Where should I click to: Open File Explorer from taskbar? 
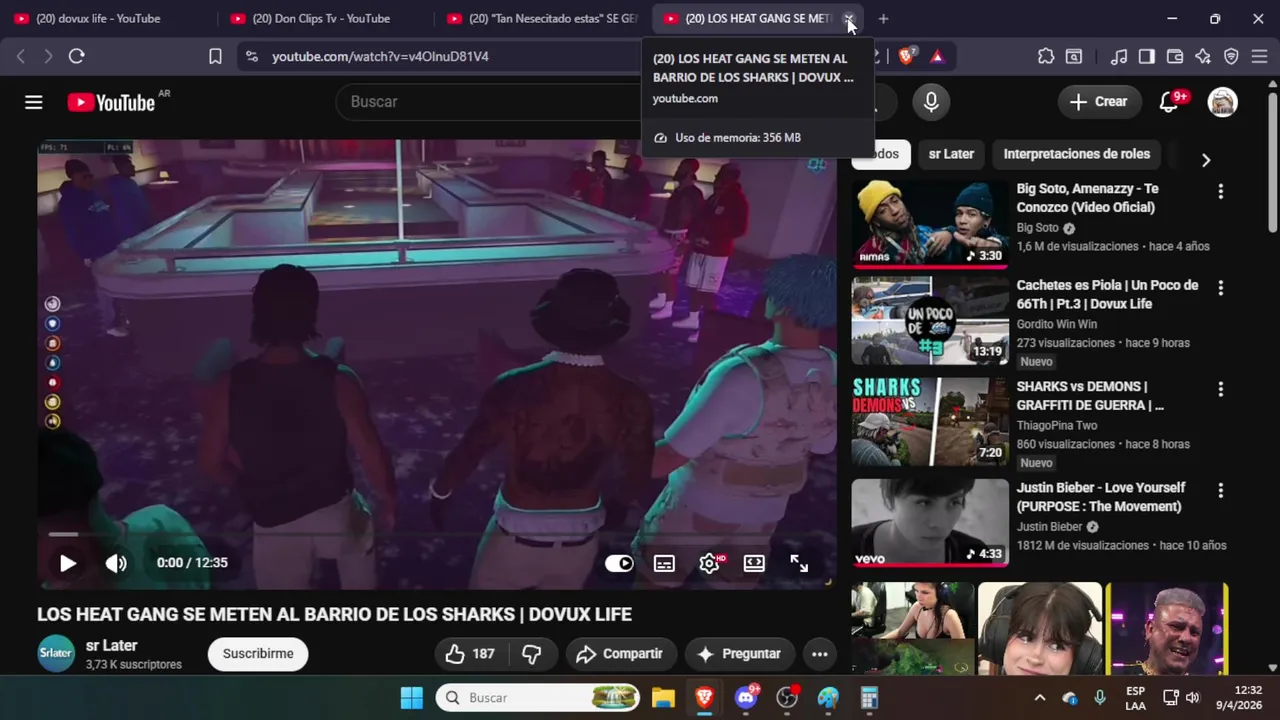point(663,698)
